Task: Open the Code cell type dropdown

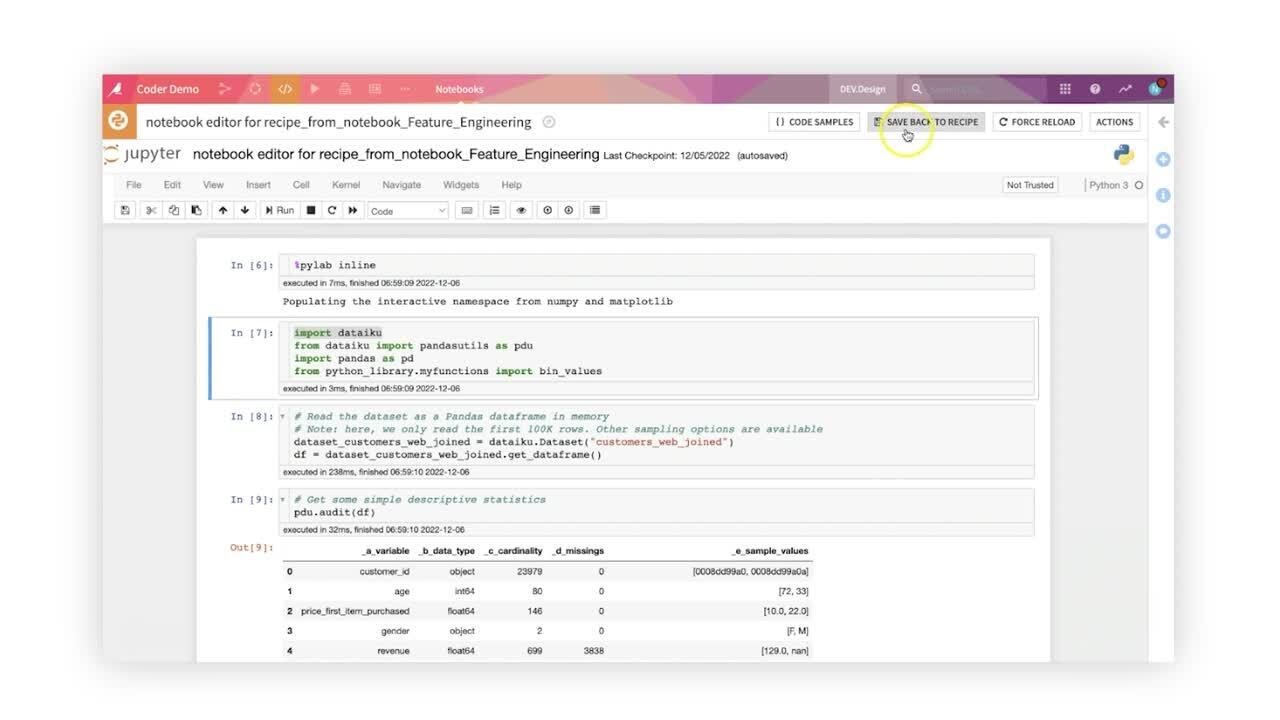Action: click(x=408, y=211)
